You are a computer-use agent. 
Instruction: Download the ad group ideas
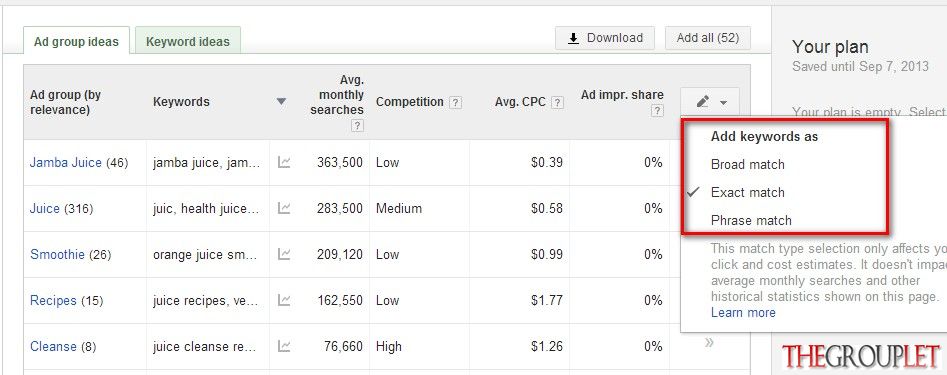(x=605, y=38)
